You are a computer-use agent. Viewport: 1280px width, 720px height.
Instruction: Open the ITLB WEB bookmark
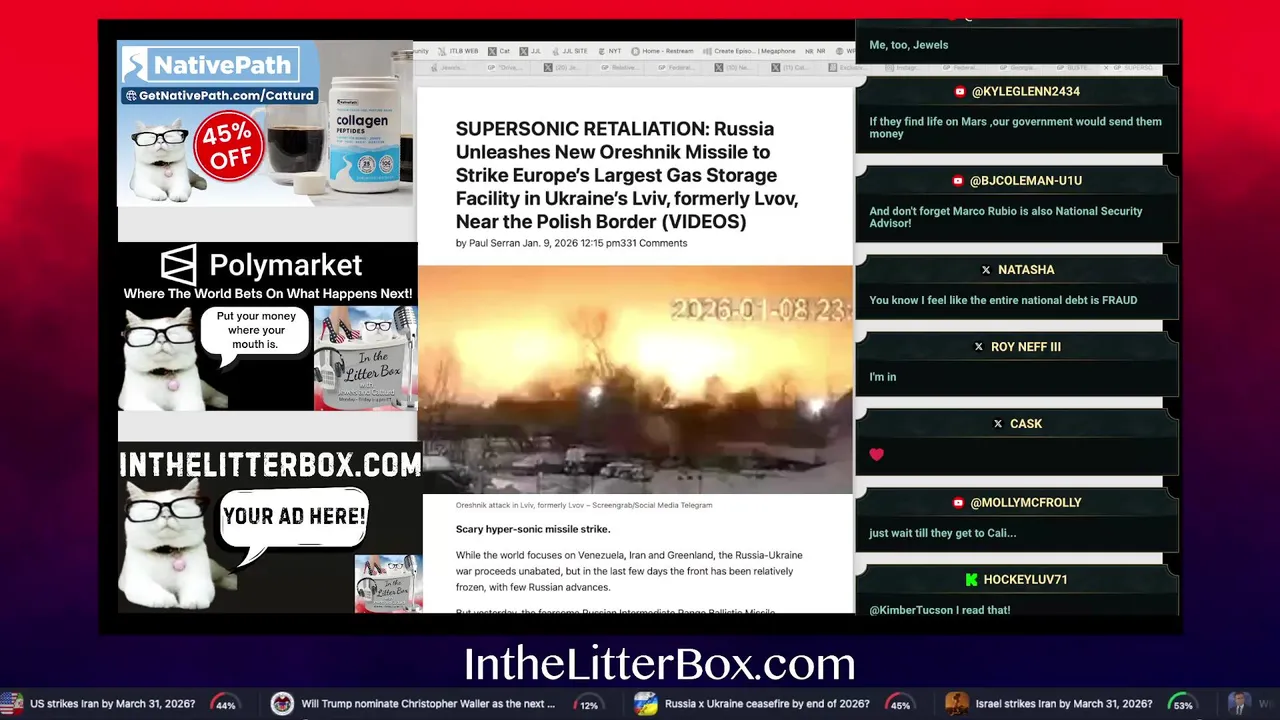tap(458, 51)
